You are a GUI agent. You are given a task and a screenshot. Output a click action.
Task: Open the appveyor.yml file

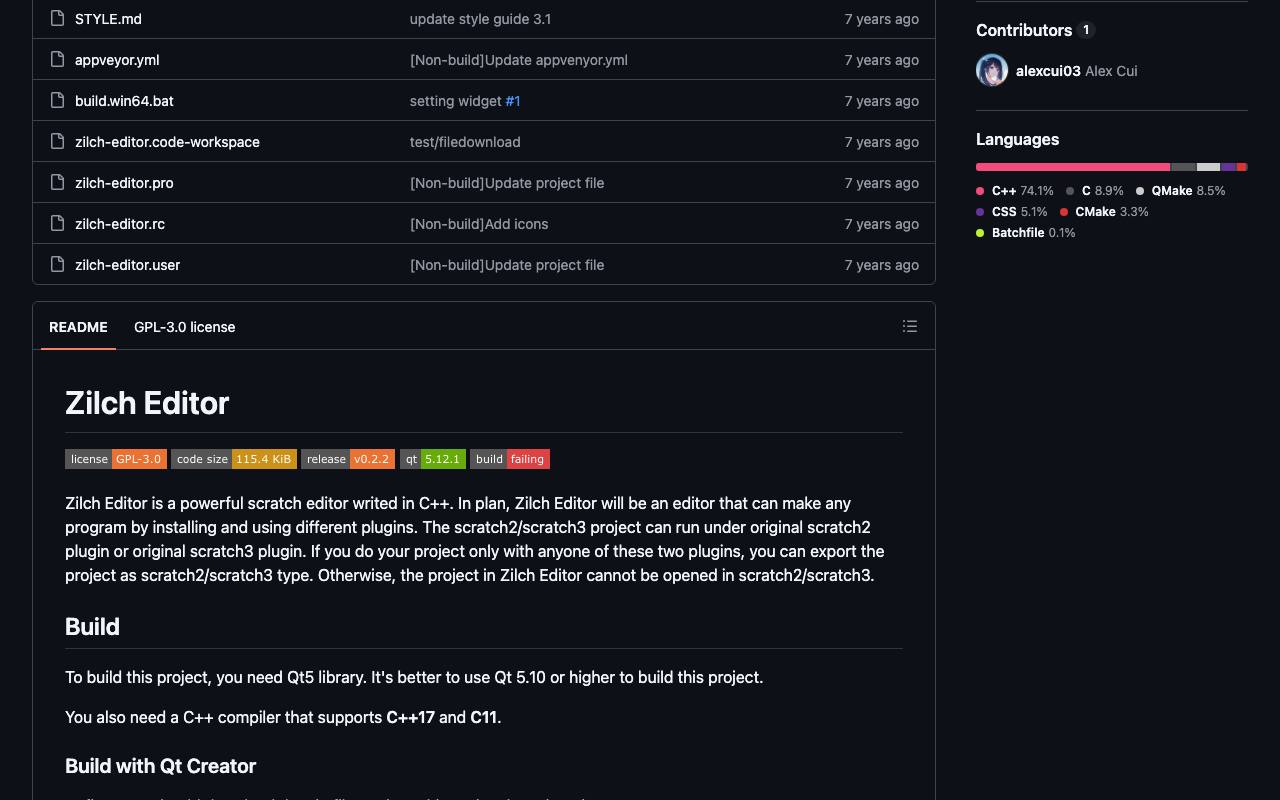click(x=117, y=60)
